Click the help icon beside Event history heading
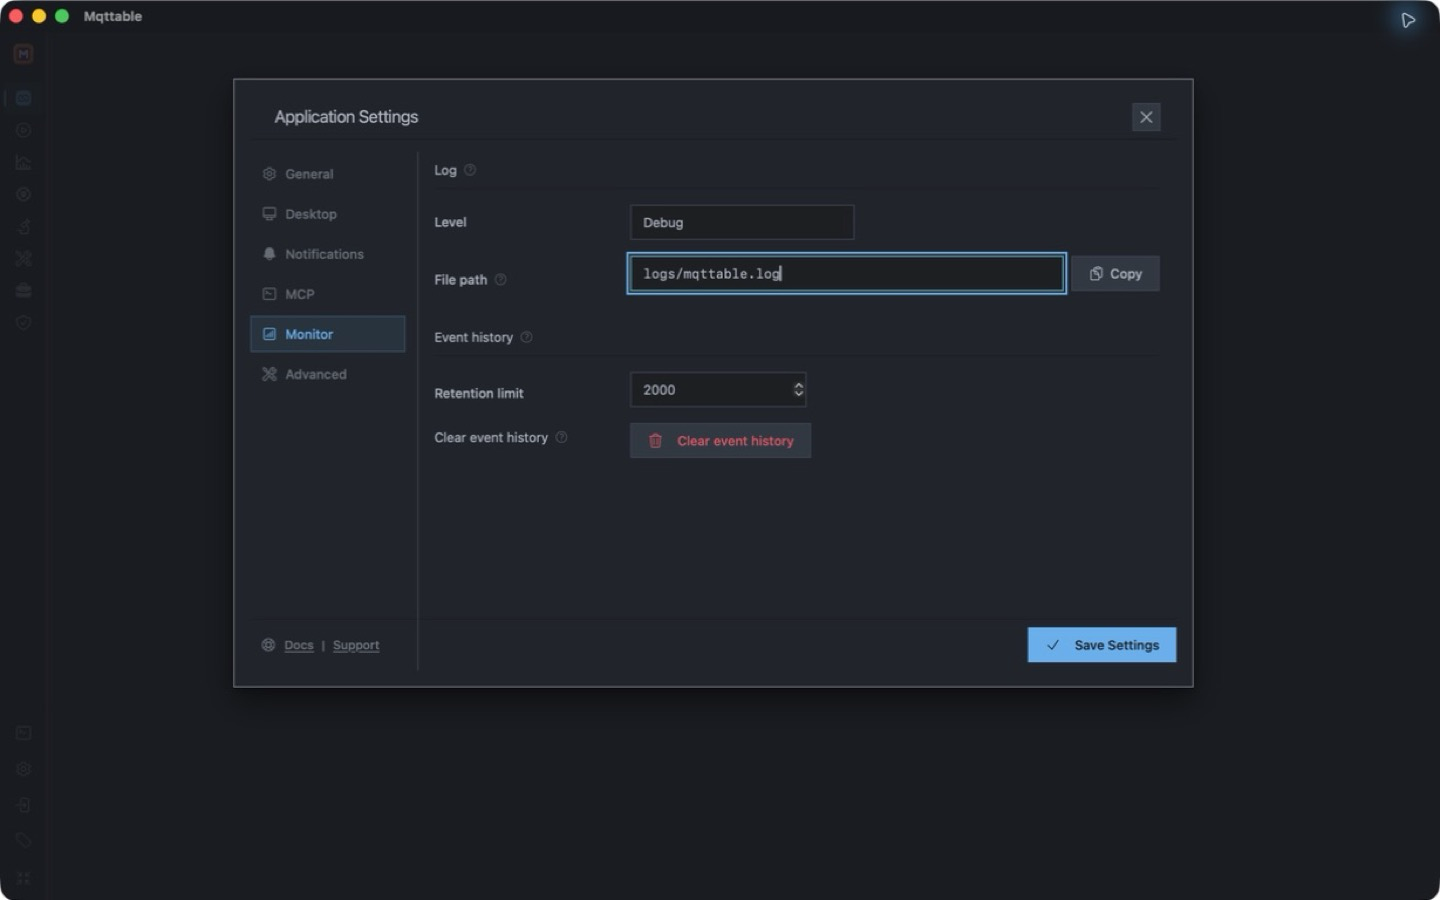1440x900 pixels. coord(526,337)
